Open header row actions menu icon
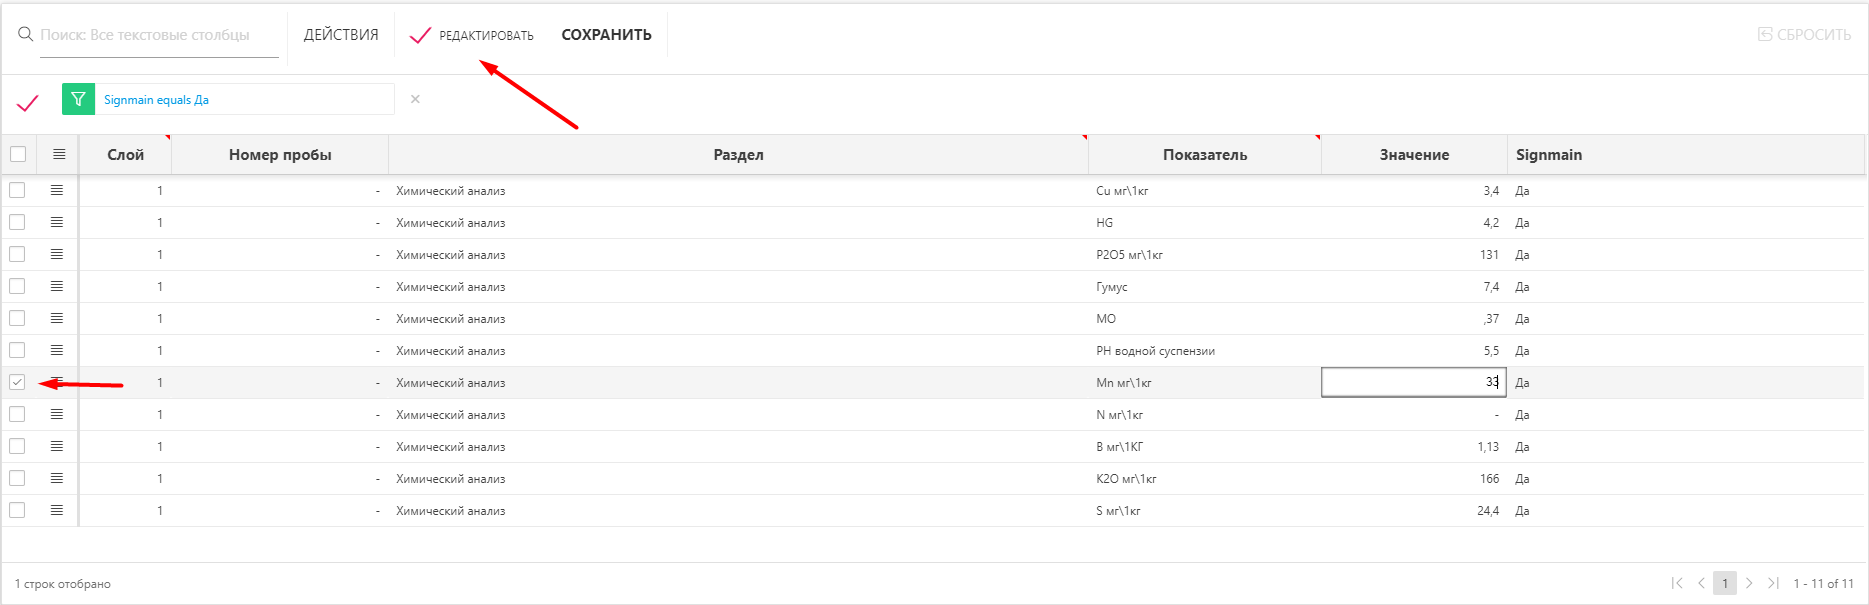1869x605 pixels. 59,154
